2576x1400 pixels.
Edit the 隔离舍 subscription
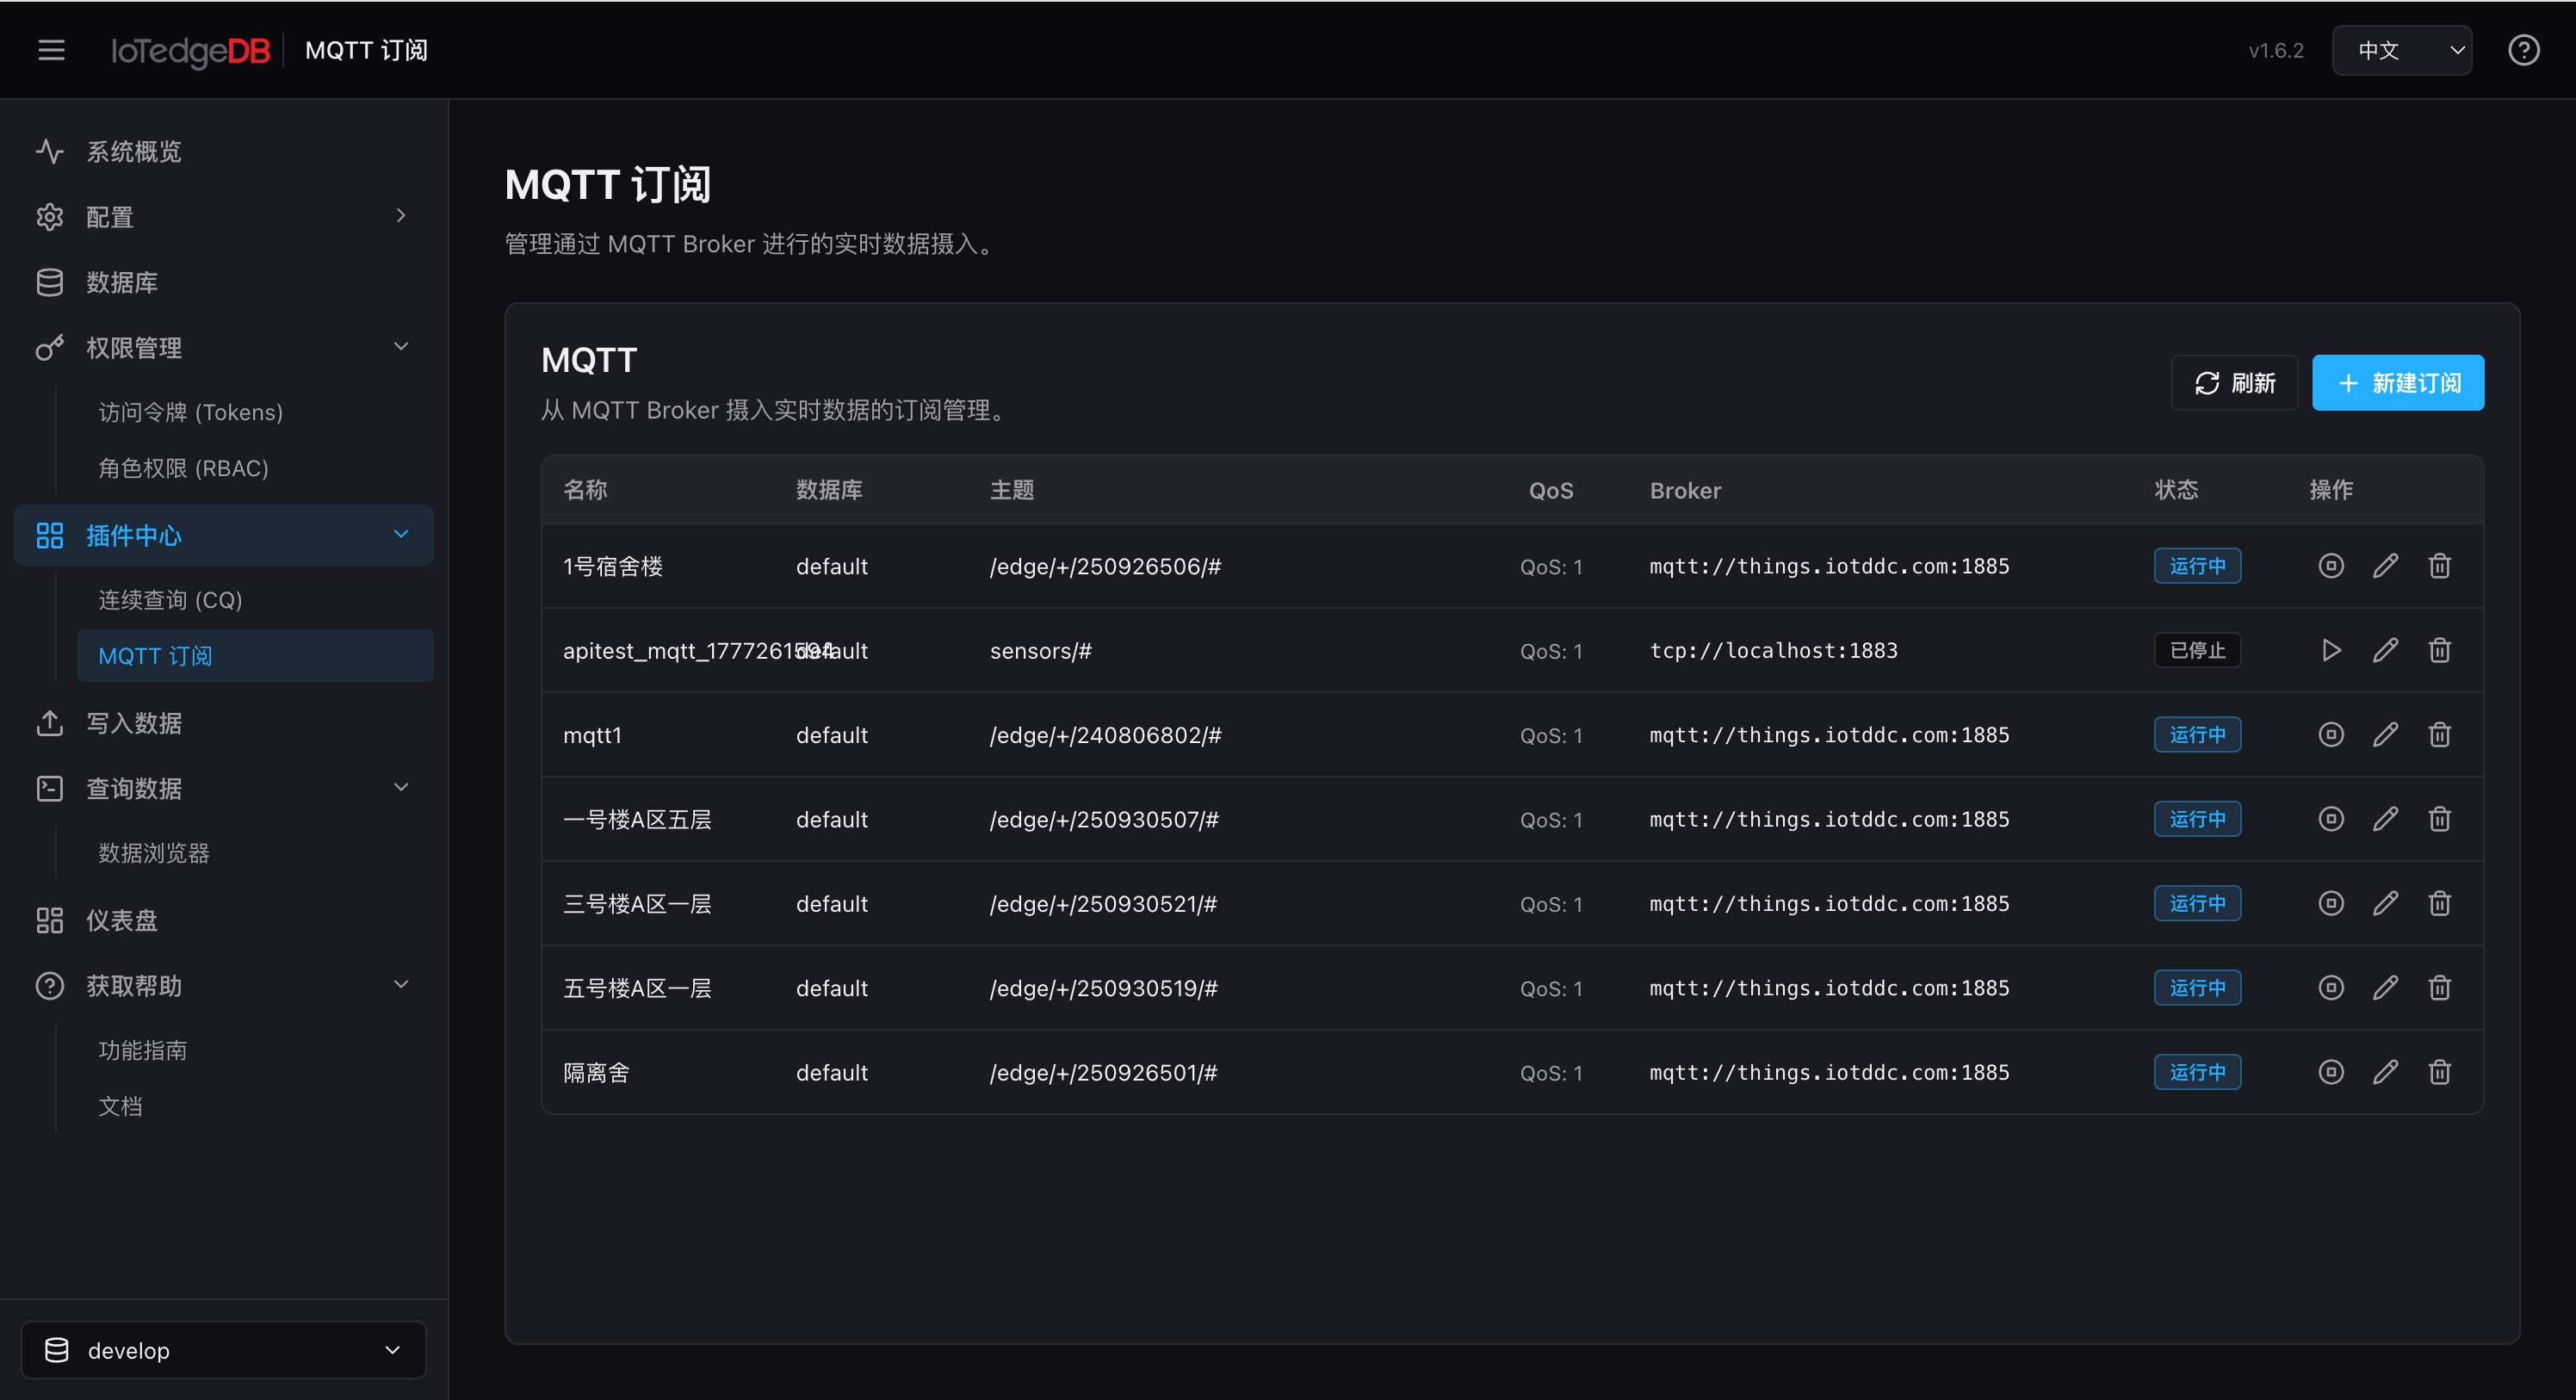[x=2386, y=1072]
